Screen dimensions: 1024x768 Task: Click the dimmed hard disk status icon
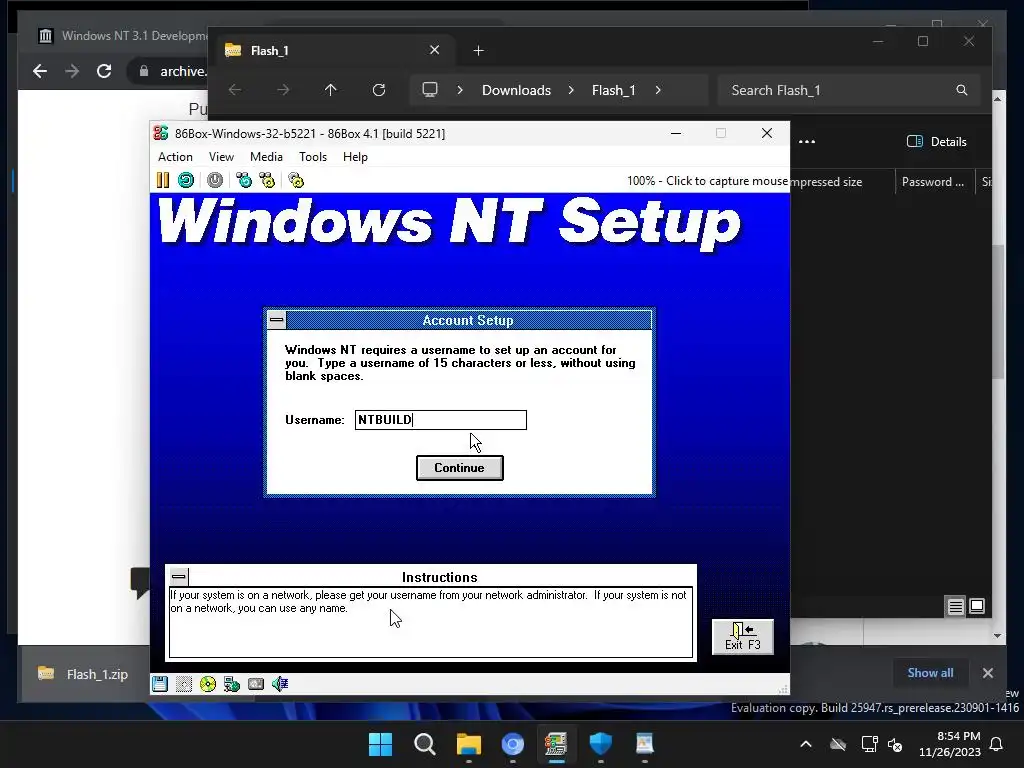pos(184,684)
